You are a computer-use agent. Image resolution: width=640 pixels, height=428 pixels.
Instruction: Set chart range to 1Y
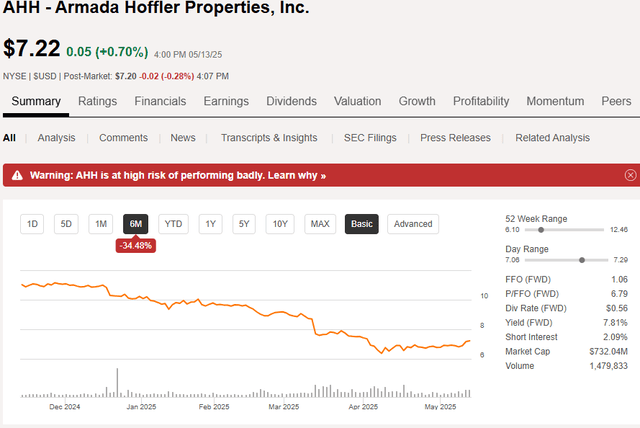coord(210,224)
